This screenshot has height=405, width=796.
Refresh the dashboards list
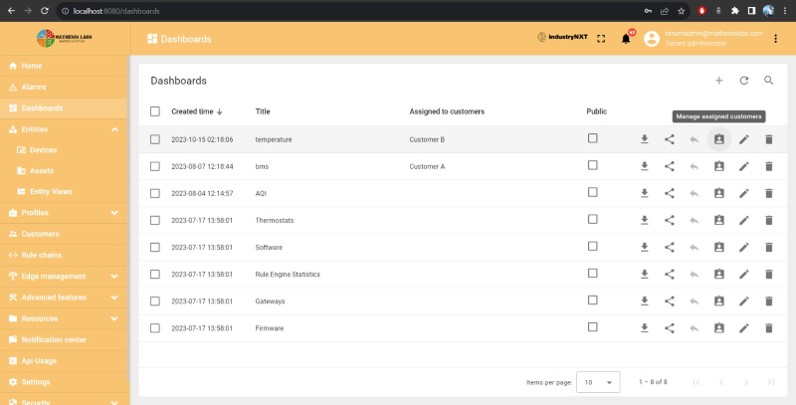[x=743, y=80]
